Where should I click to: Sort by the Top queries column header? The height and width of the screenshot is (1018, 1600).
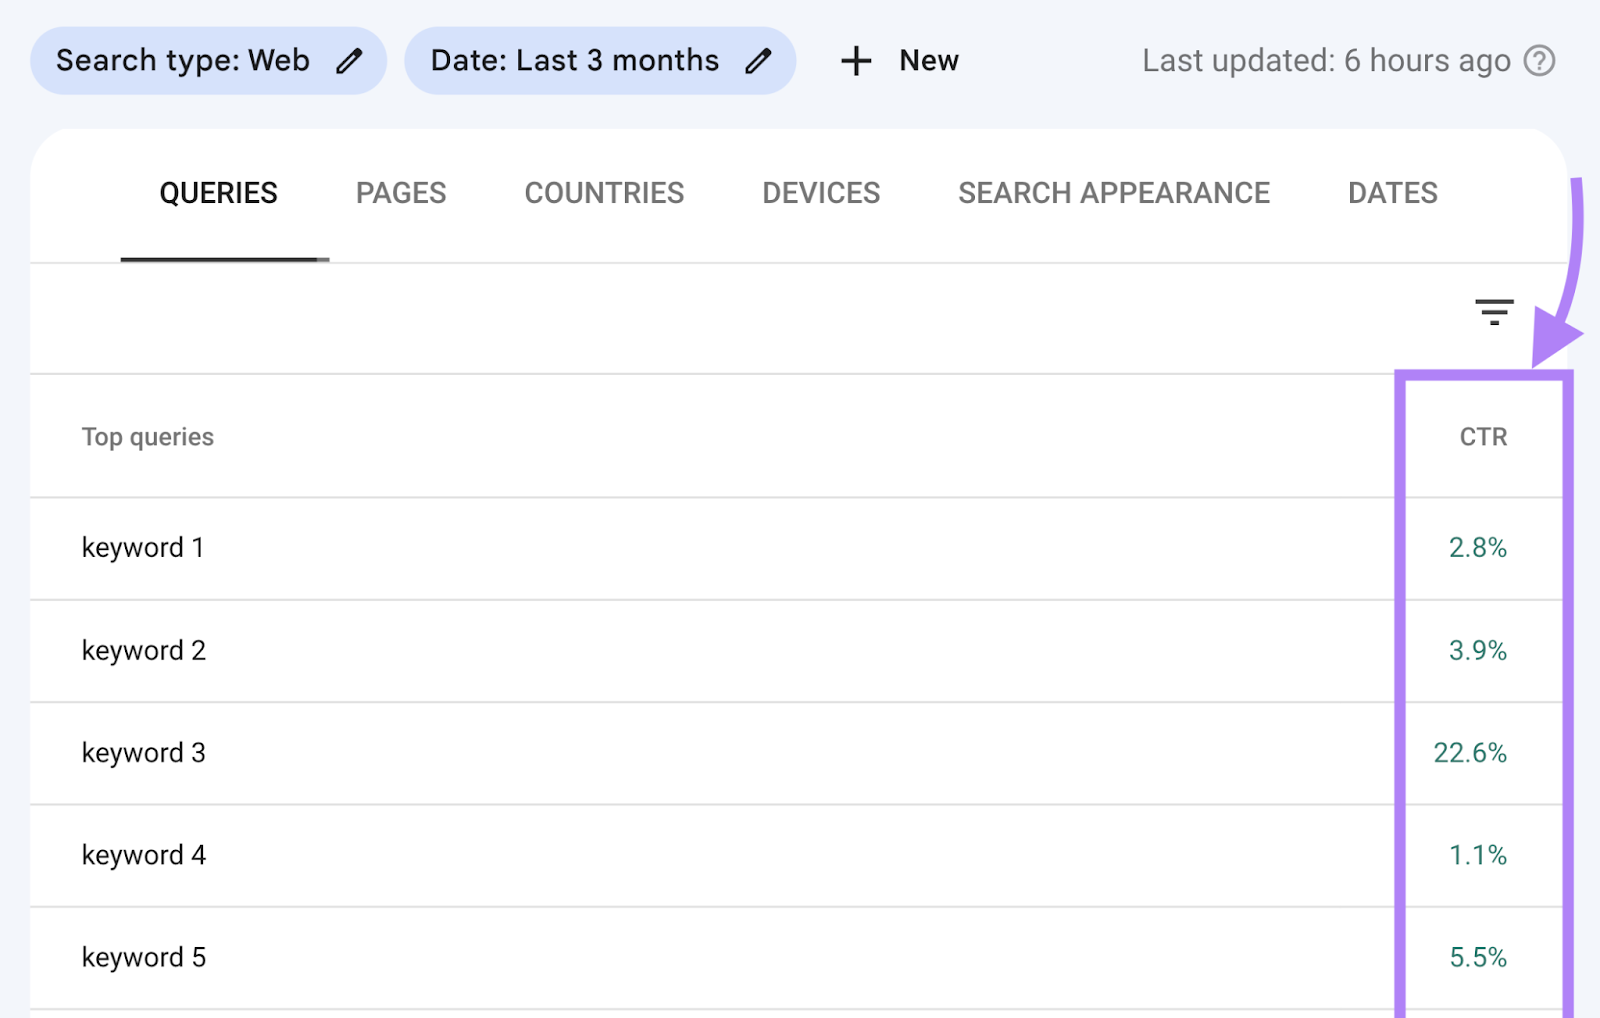point(147,437)
